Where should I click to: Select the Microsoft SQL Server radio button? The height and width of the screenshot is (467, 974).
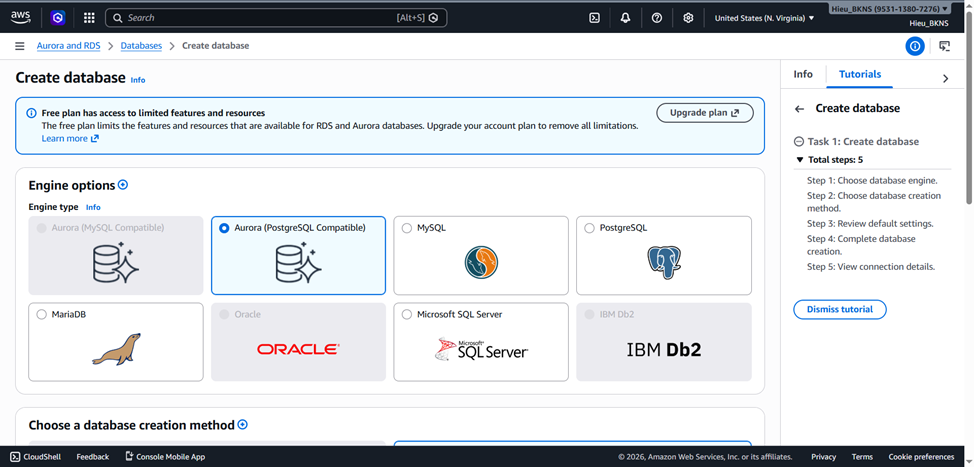407,314
